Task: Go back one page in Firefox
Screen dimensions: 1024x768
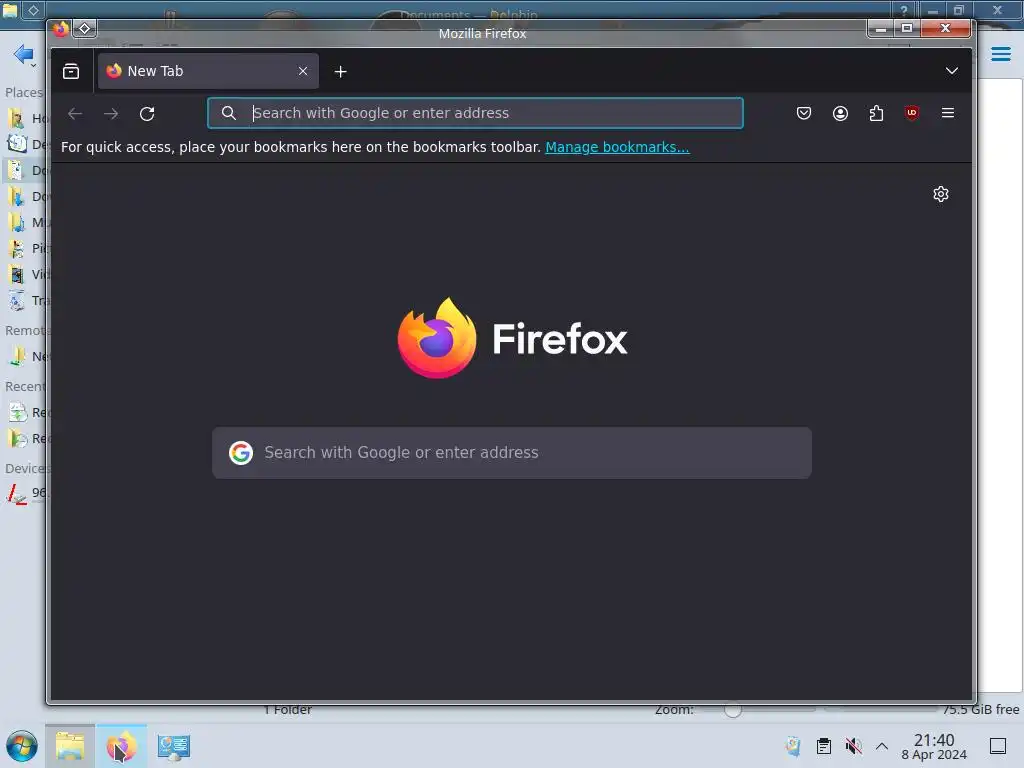Action: [x=75, y=114]
